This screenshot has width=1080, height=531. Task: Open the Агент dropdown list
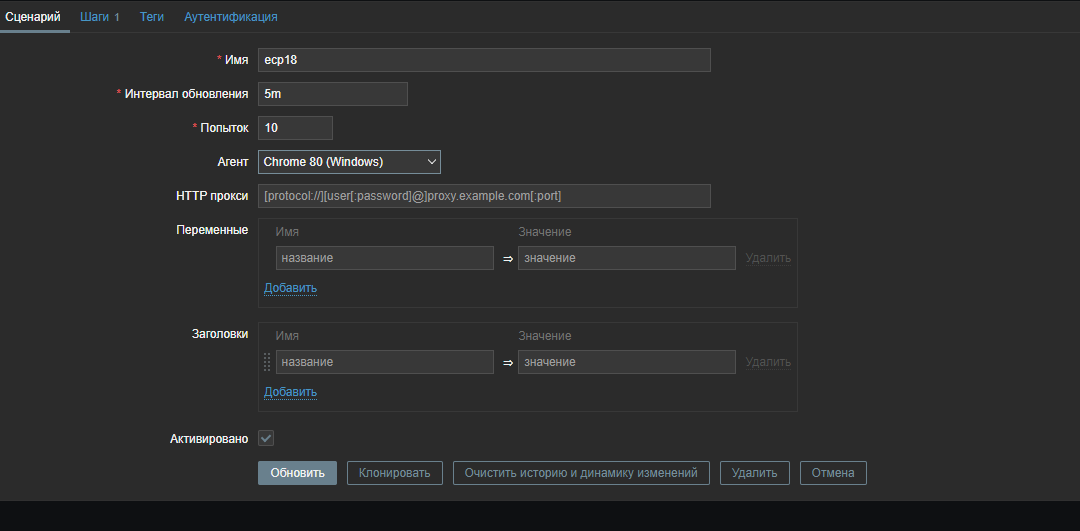click(349, 162)
